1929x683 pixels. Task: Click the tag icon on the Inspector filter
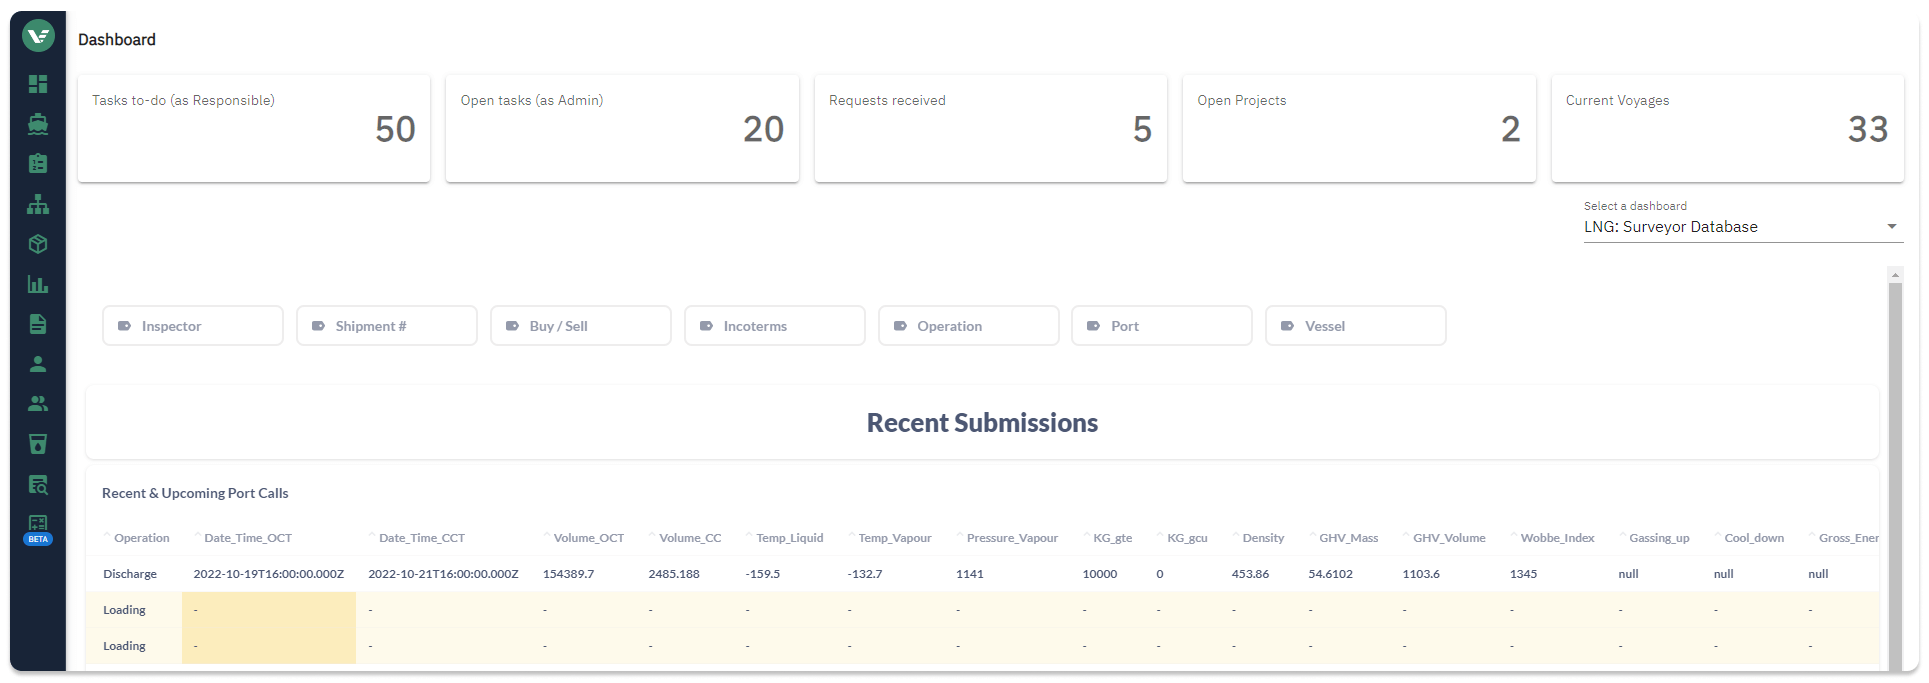click(125, 326)
